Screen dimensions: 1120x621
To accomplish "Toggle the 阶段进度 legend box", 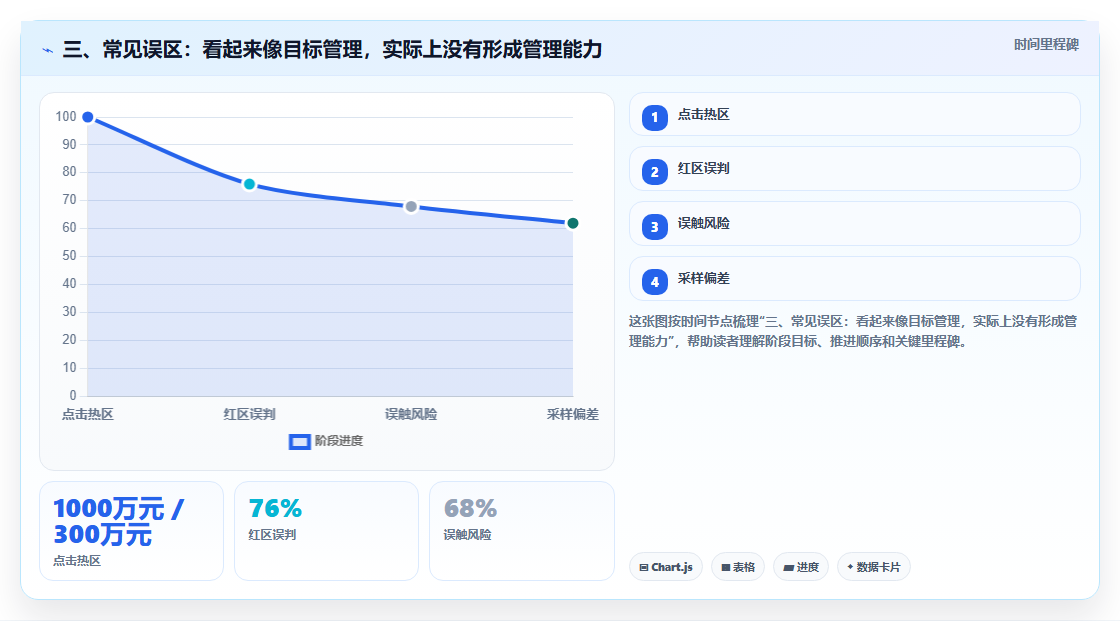I will click(299, 442).
